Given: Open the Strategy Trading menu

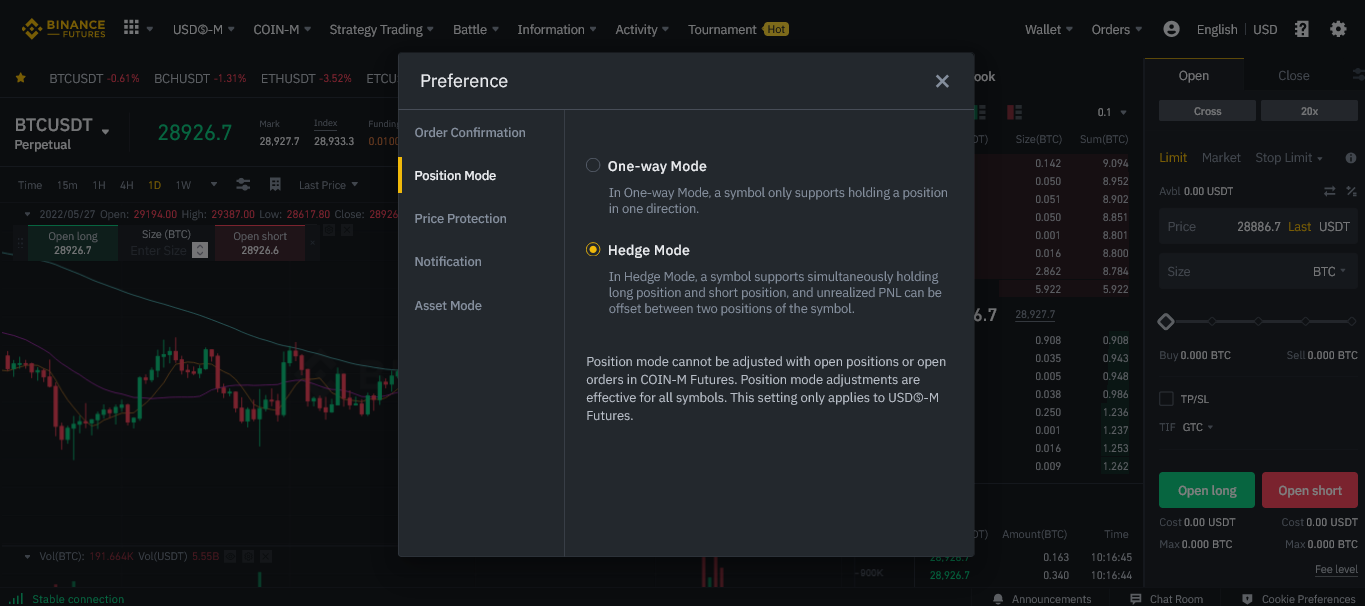Looking at the screenshot, I should pos(382,29).
